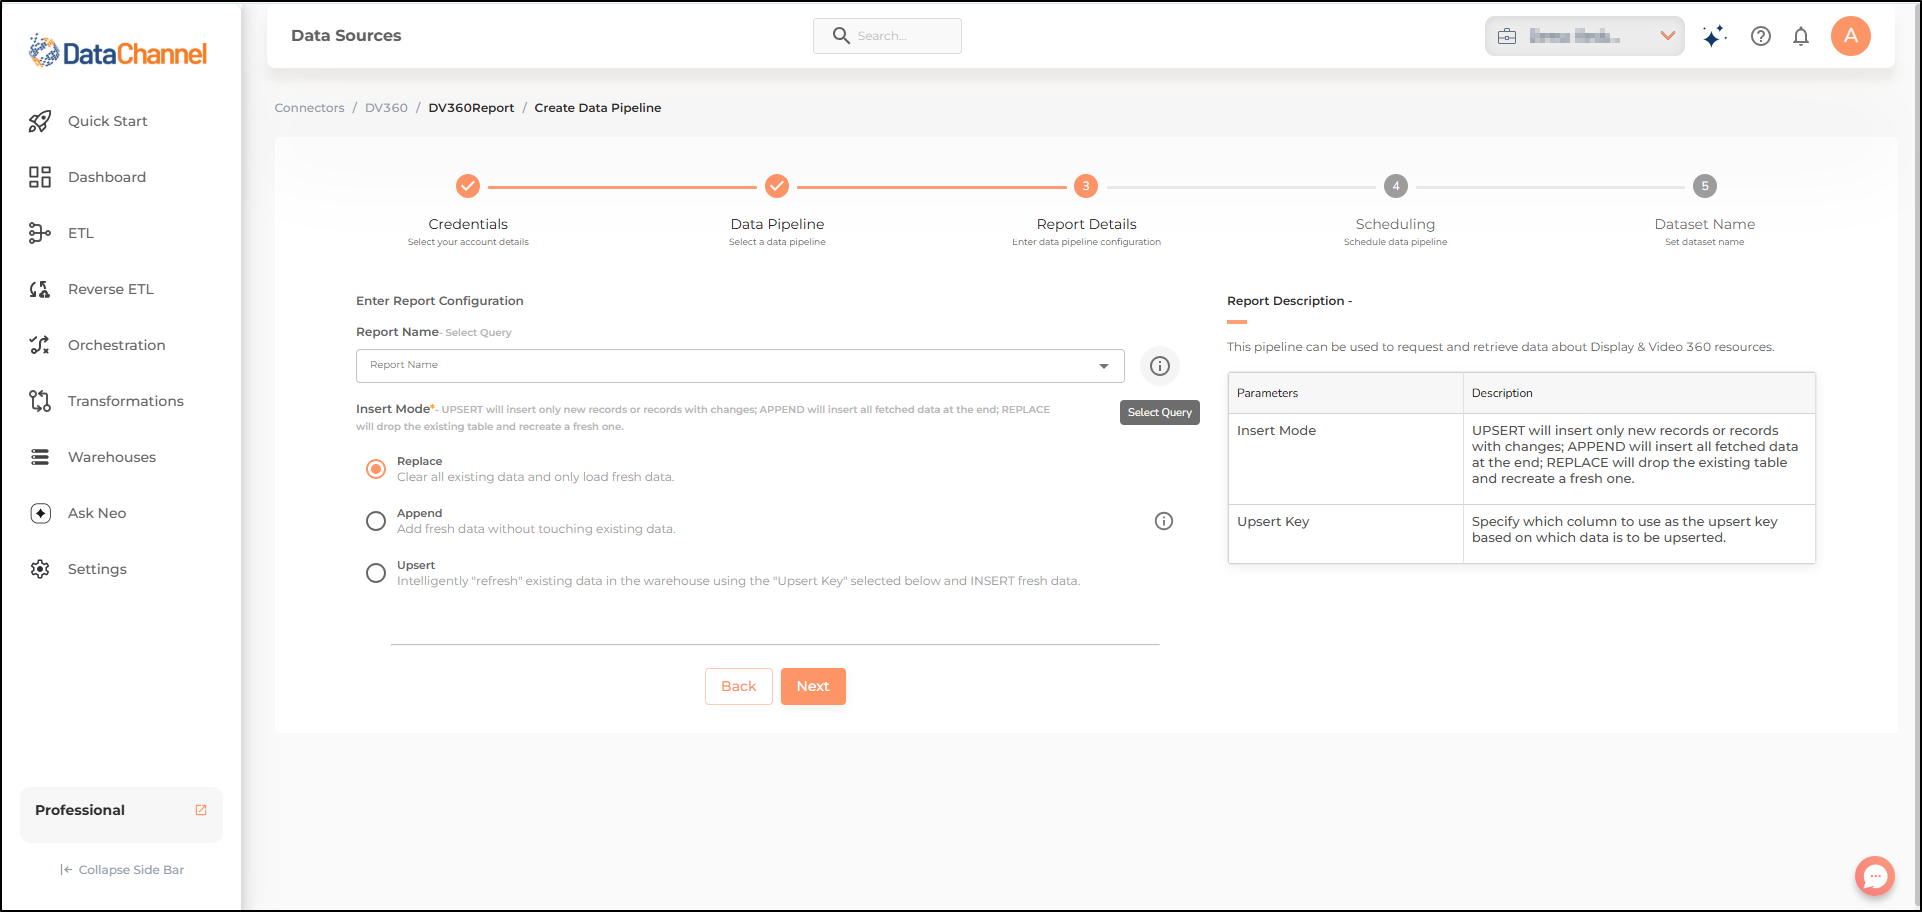
Task: Click the Enter Report Configuration heading
Action: coord(440,301)
